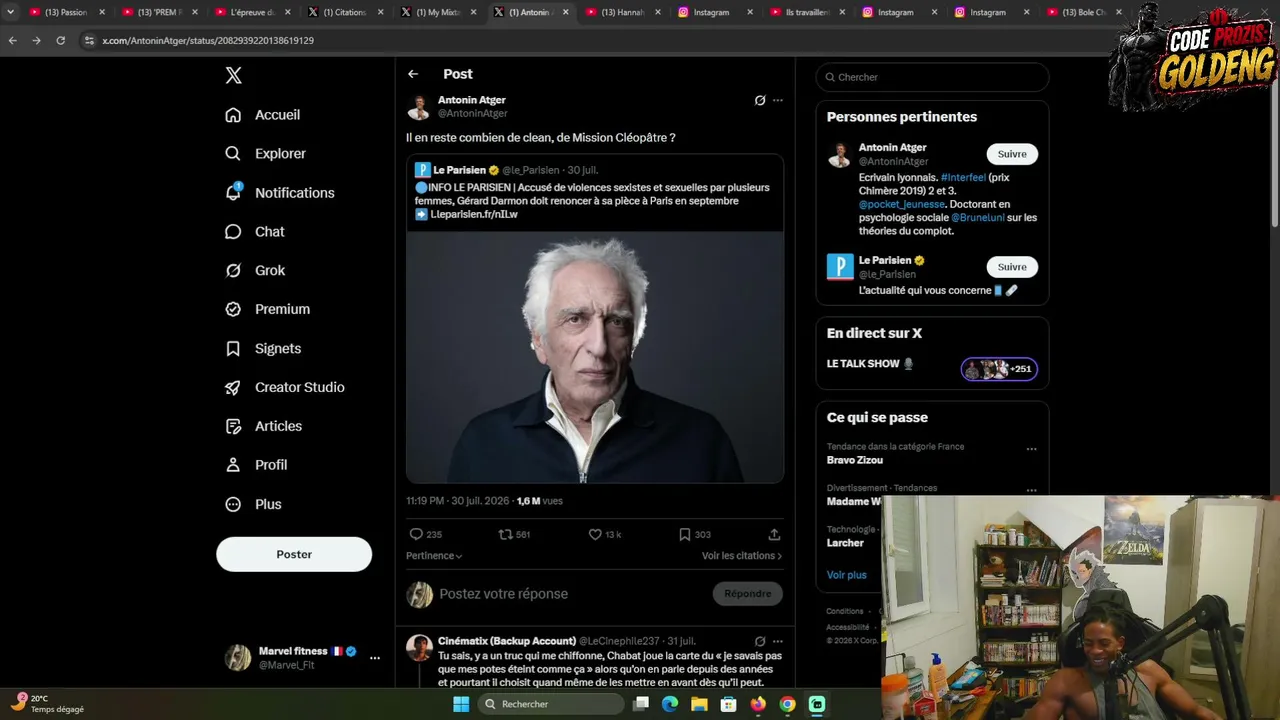Open Signets bookmarks page
The width and height of the screenshot is (1280, 720).
(x=264, y=348)
